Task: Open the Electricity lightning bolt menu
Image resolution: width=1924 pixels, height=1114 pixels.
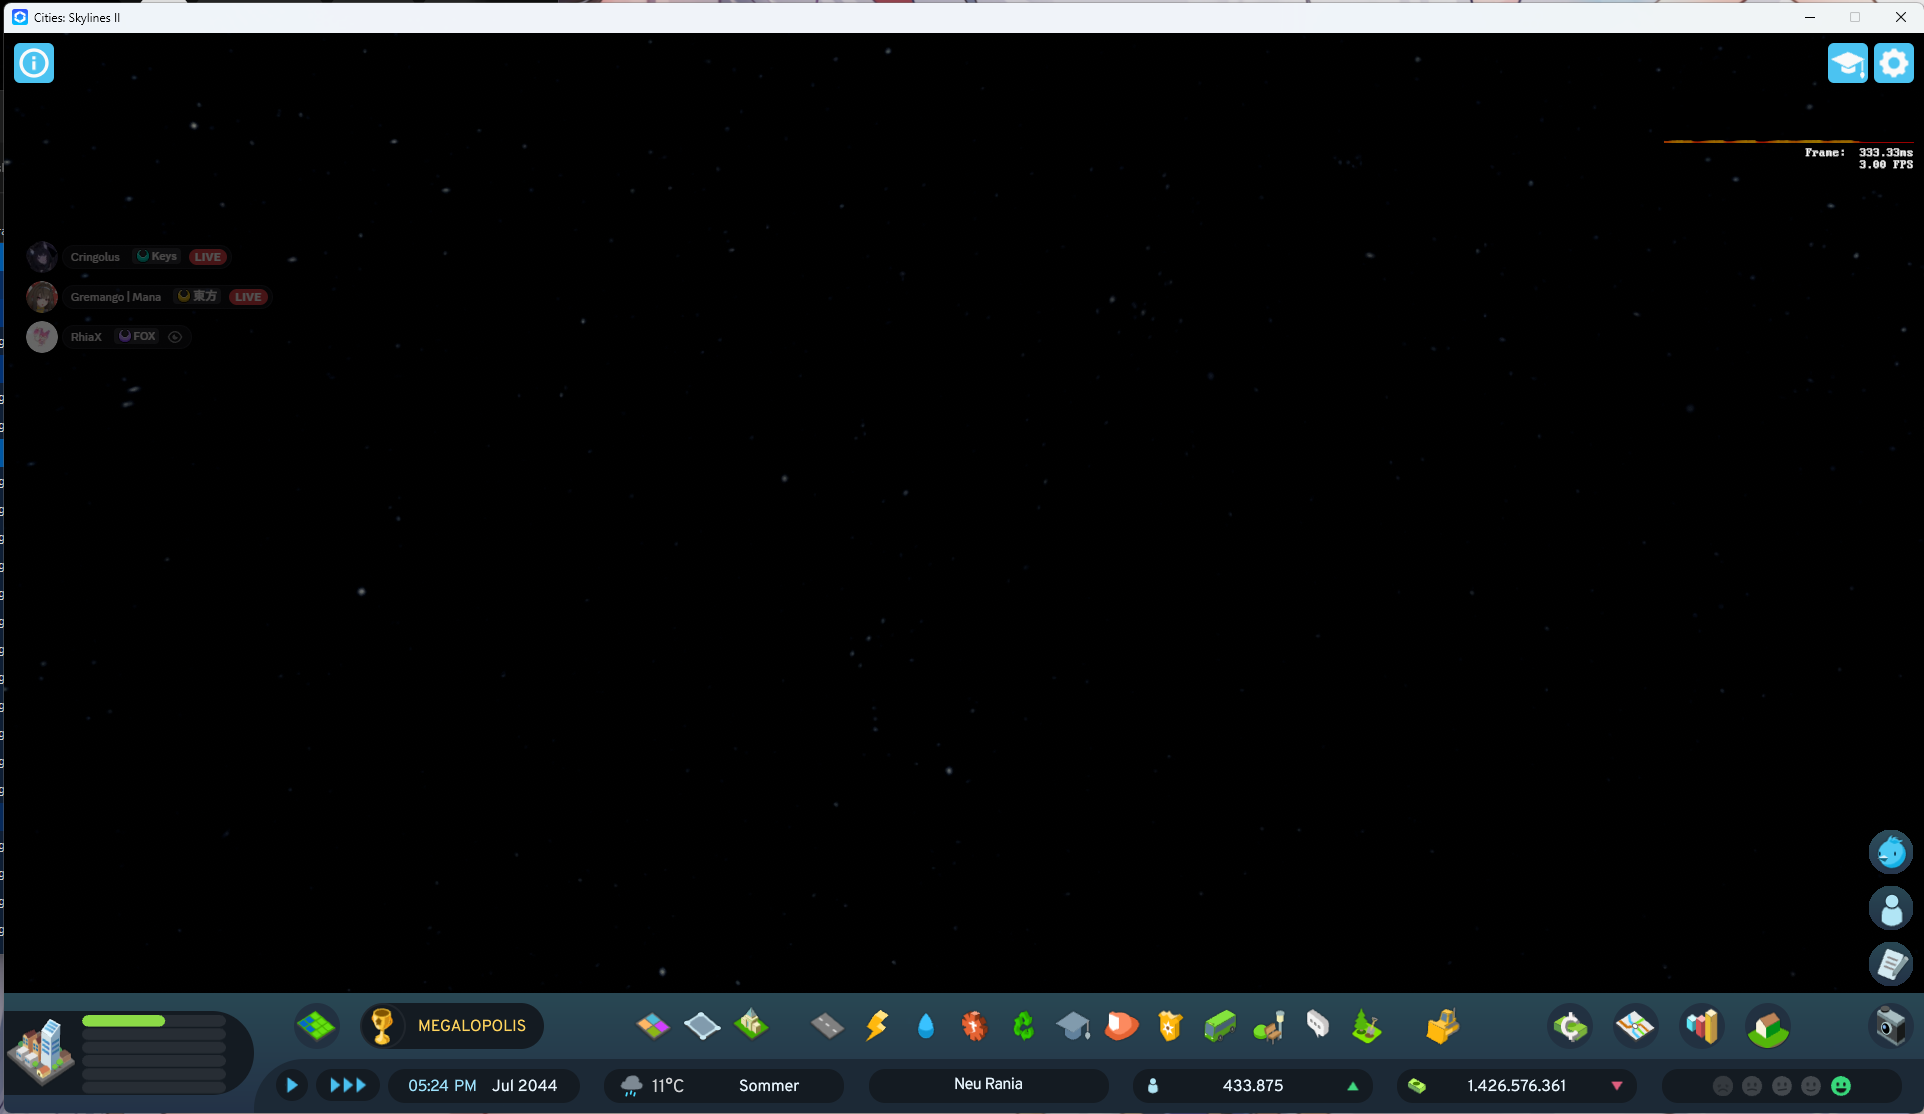Action: pos(876,1026)
